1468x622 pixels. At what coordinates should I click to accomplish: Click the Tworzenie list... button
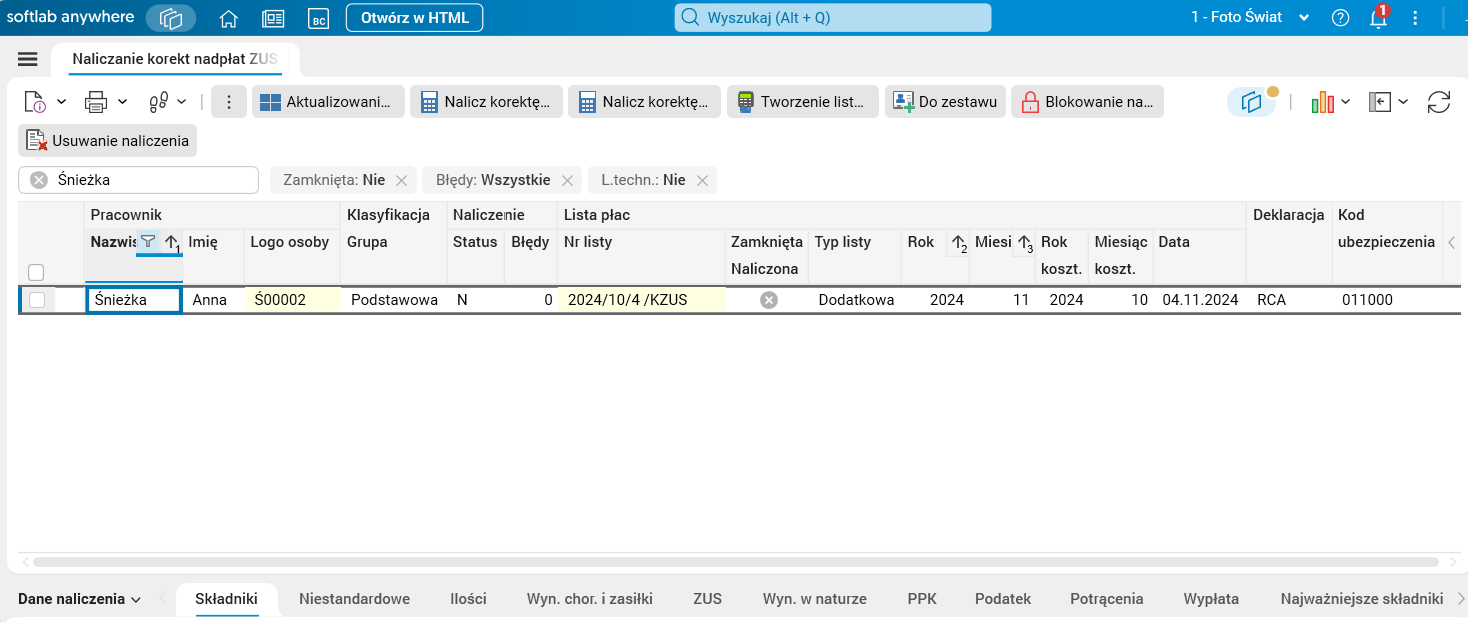pos(802,101)
